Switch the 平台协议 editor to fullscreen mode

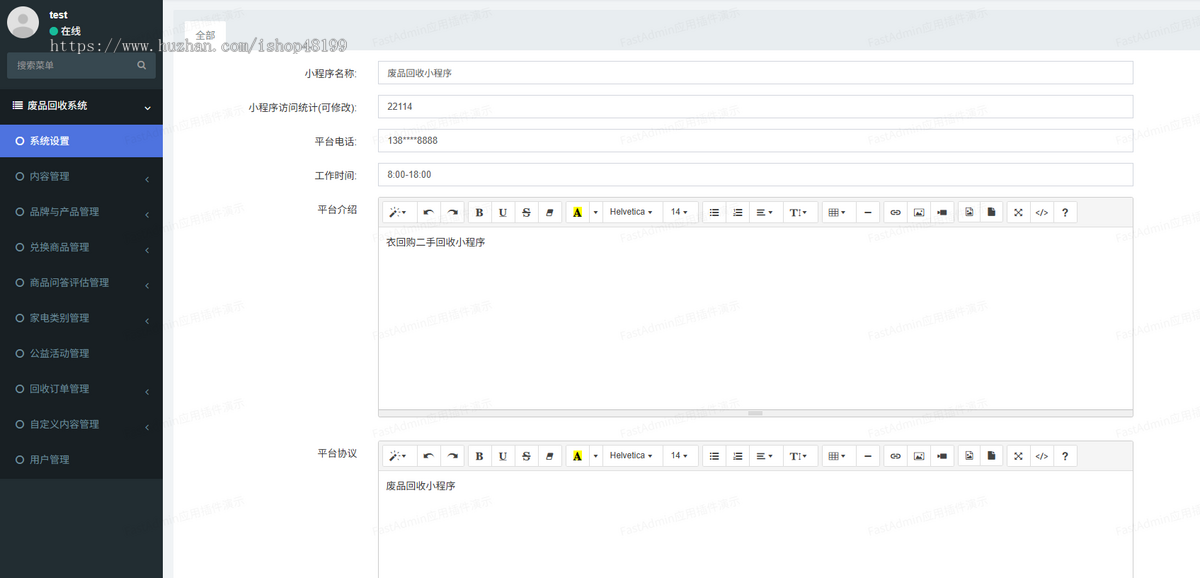pos(1017,455)
